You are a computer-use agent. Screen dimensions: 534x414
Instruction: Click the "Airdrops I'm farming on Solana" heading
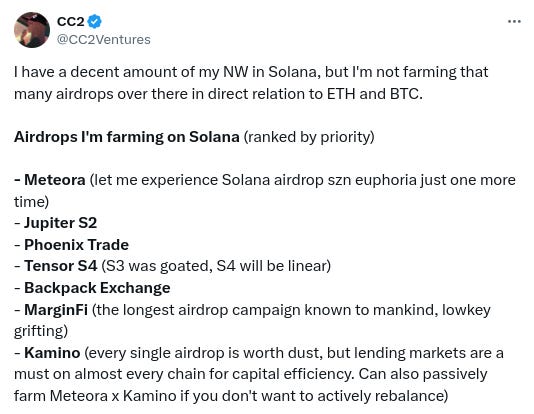[x=127, y=137]
